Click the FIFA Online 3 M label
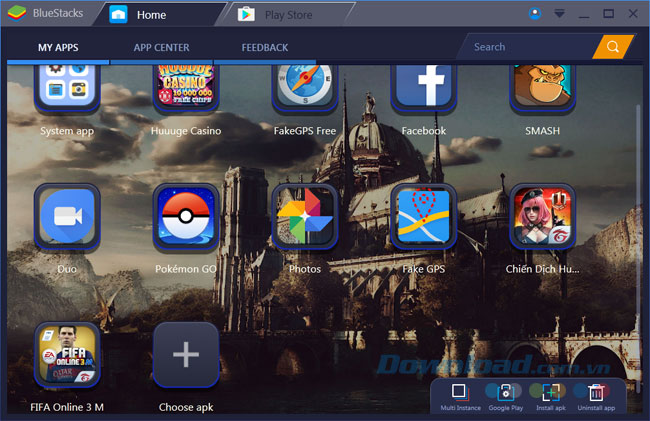 pos(67,407)
